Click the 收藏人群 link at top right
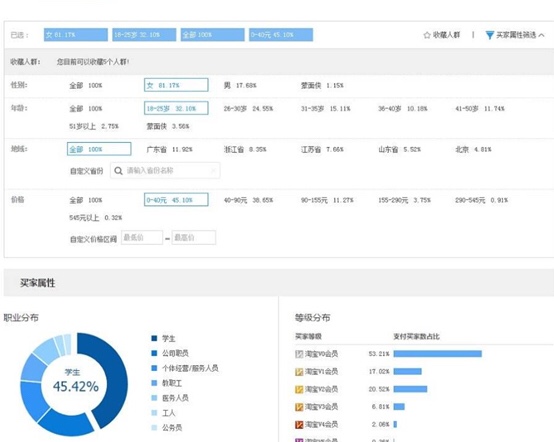Image resolution: width=554 pixels, height=442 pixels. pos(446,35)
